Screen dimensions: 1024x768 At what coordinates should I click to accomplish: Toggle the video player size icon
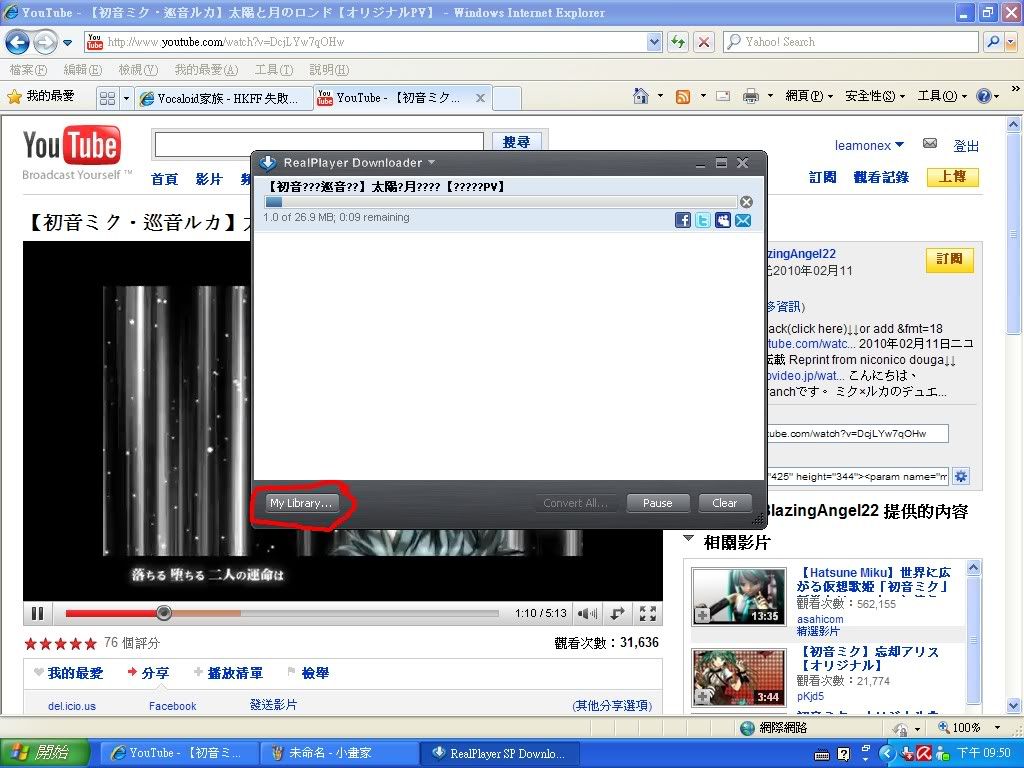click(x=617, y=613)
